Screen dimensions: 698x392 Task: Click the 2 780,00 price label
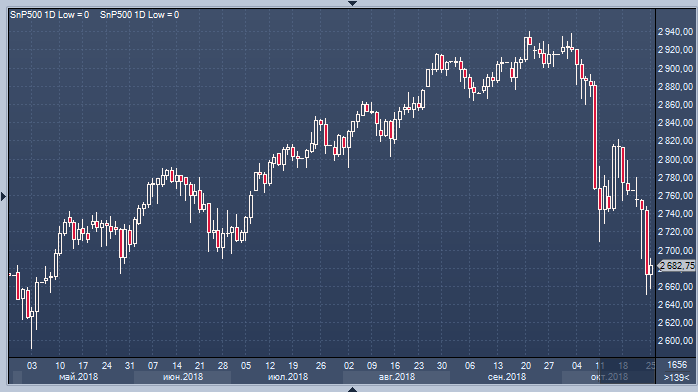coord(675,178)
